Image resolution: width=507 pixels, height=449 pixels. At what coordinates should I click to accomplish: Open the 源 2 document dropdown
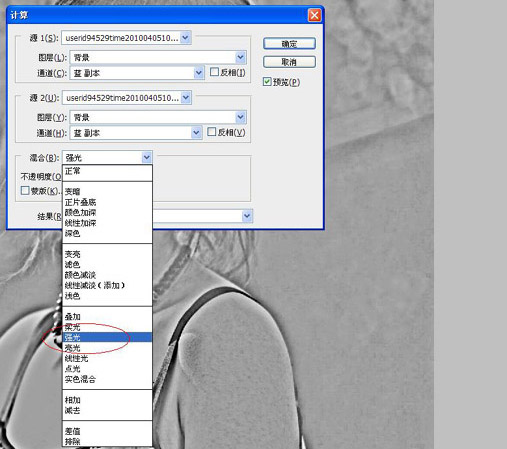coord(186,98)
